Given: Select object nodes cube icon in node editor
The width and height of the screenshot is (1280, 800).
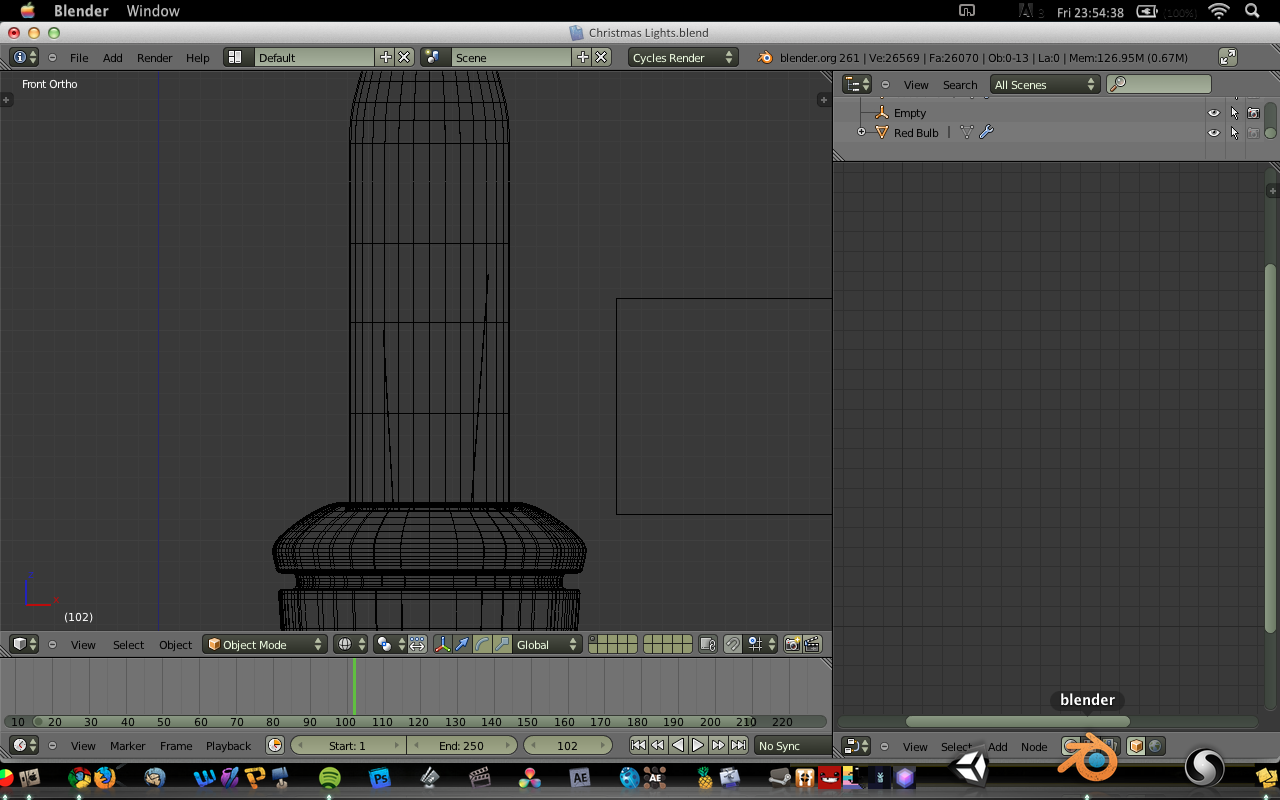Looking at the screenshot, I should pos(1136,747).
